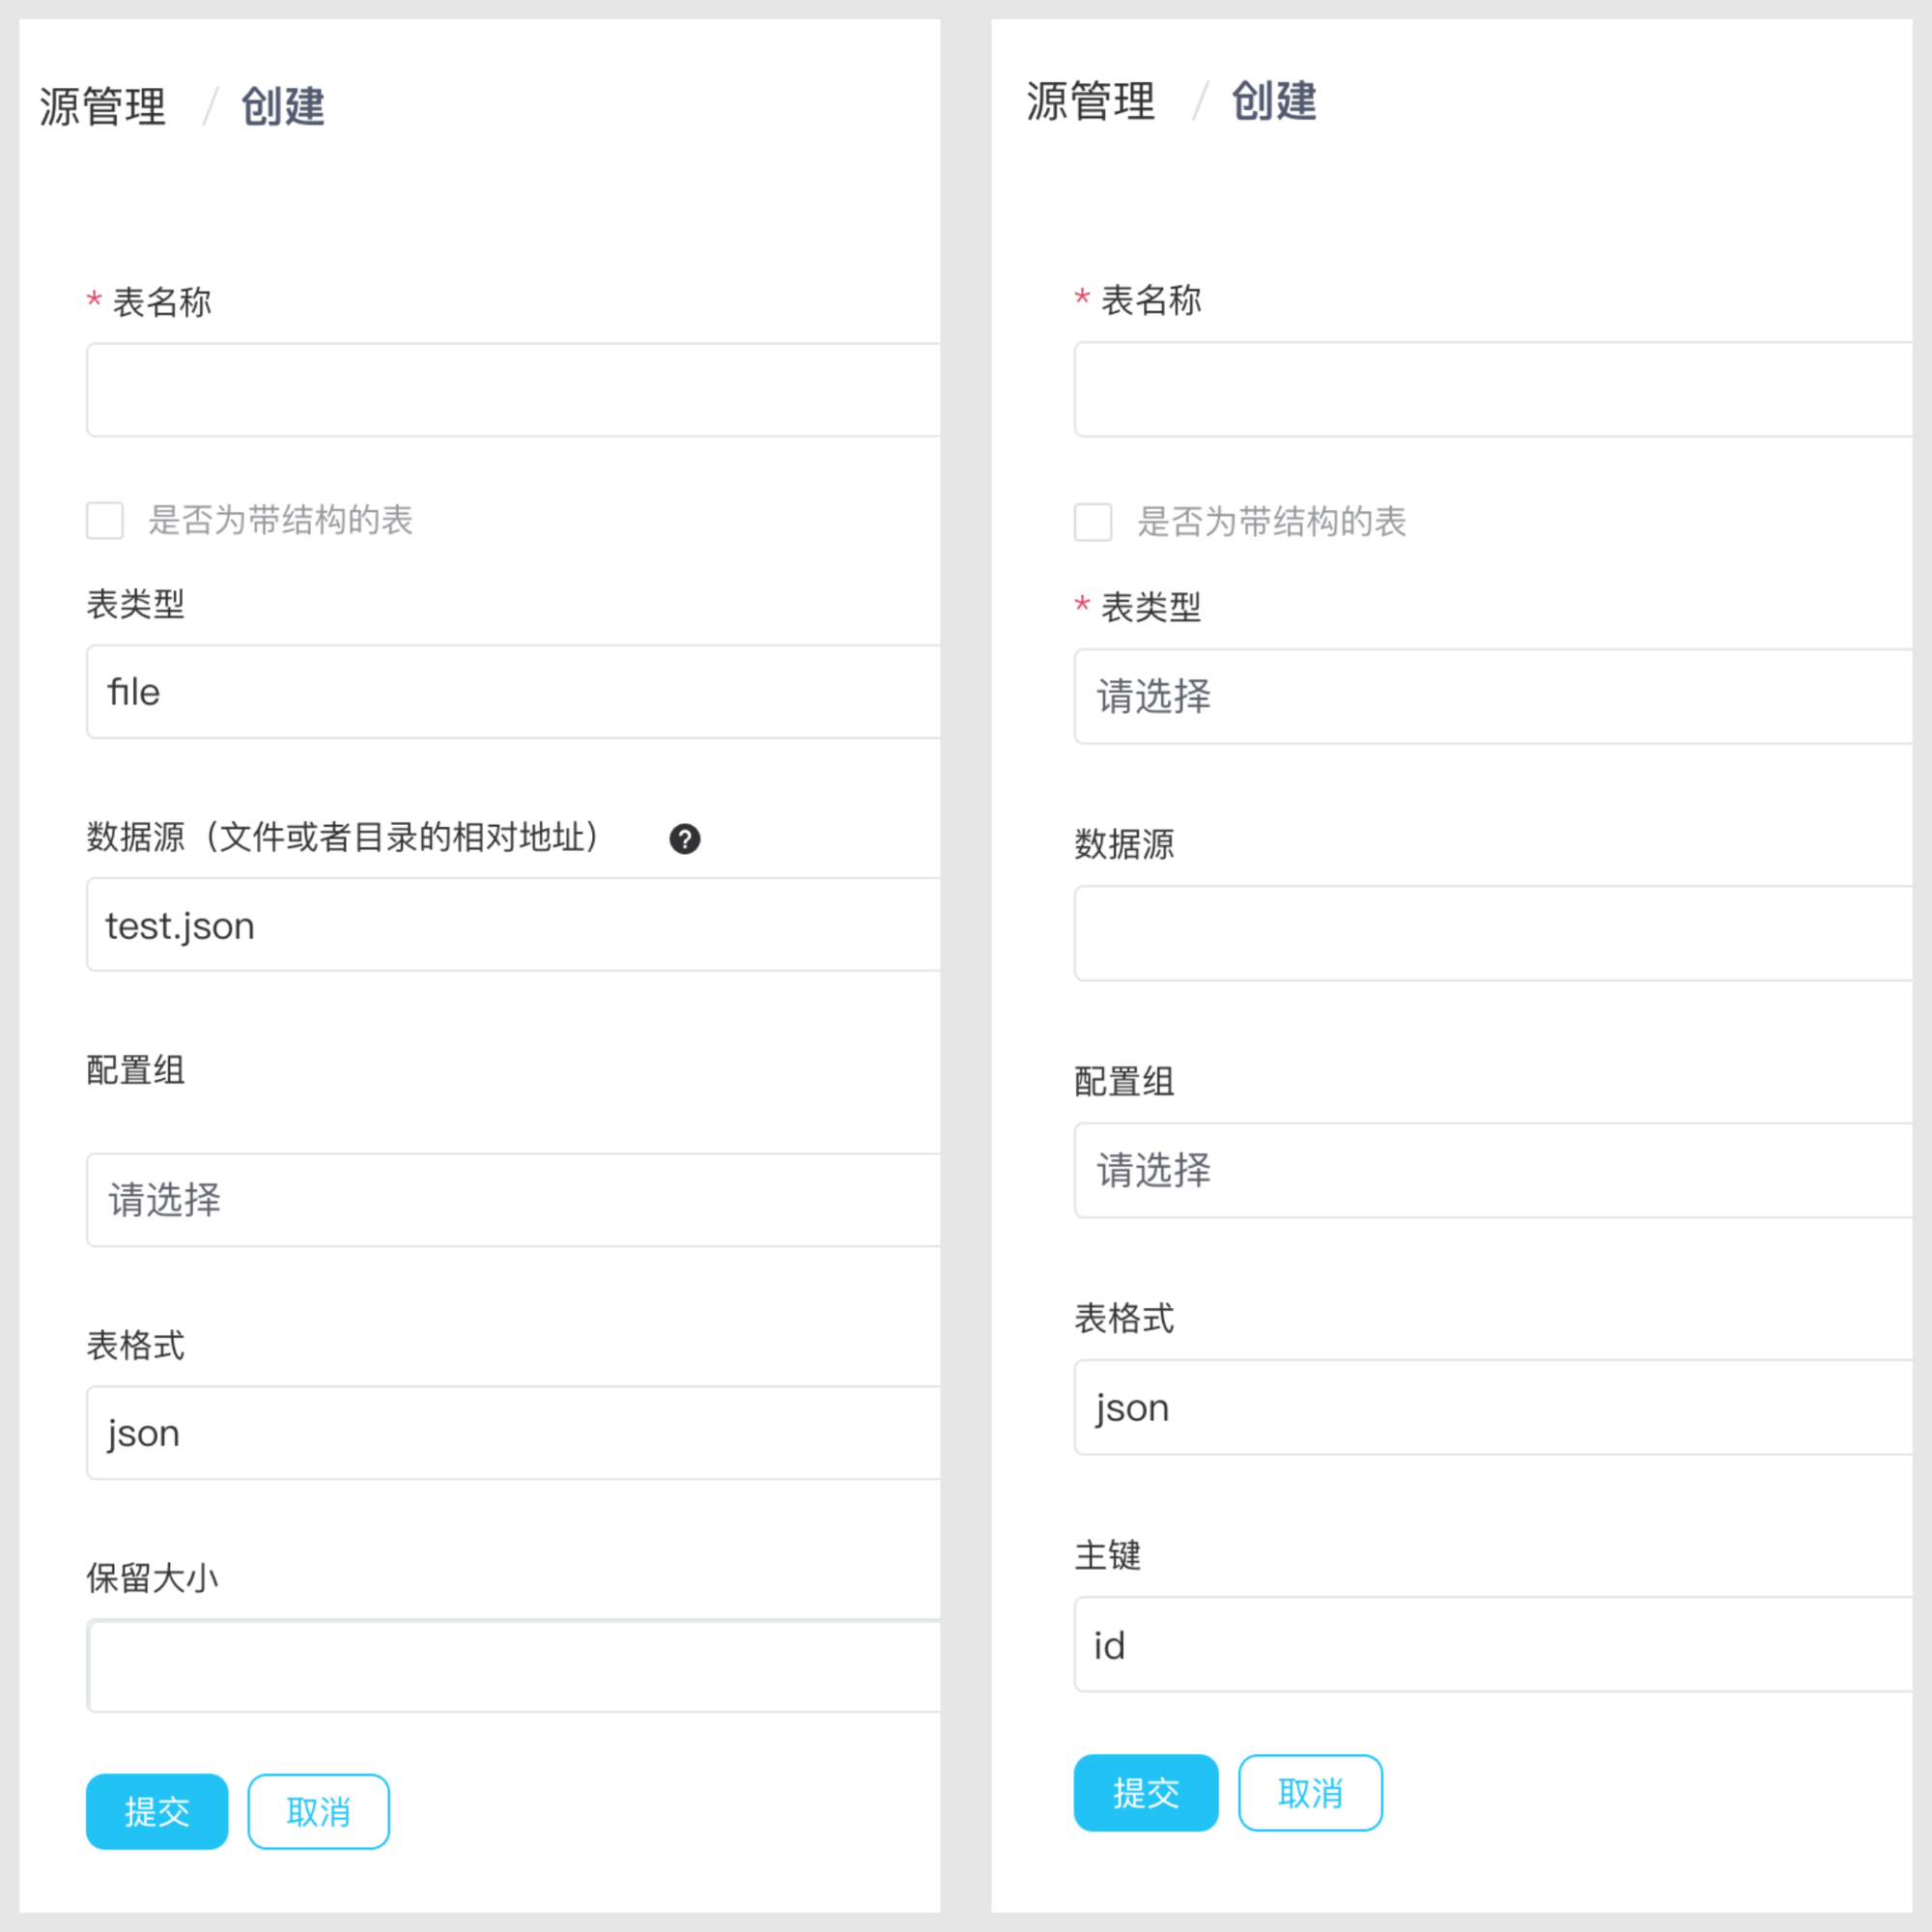Open the 表类型 dropdown showing file

point(512,692)
